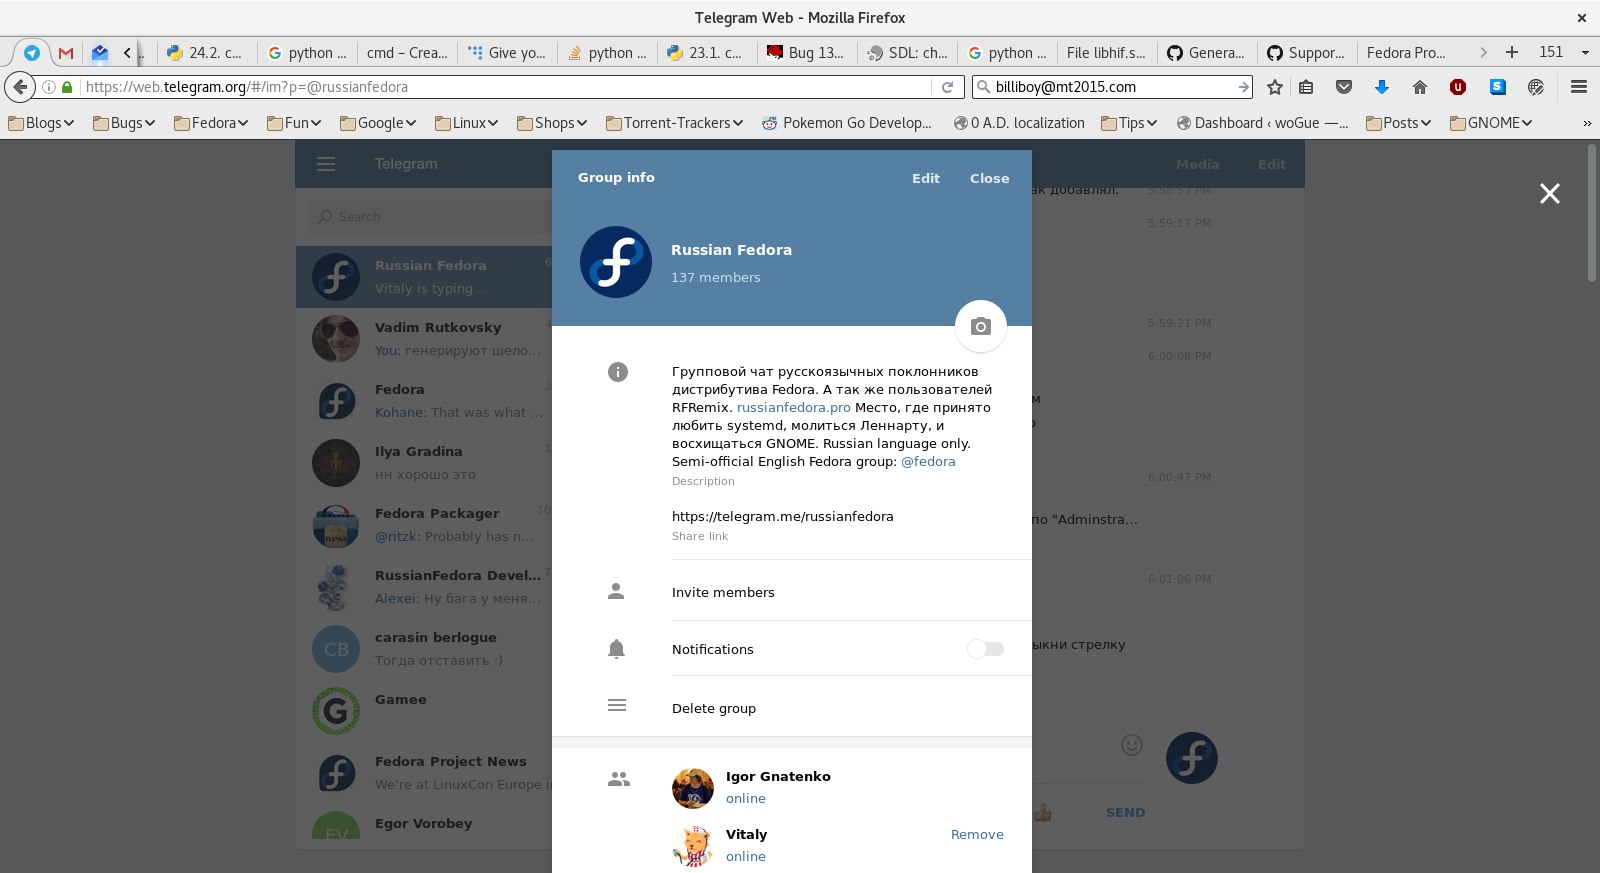Screen dimensions: 1600x873
Task: Switch to the "Give yo..." tab
Action: pyautogui.click(x=507, y=53)
